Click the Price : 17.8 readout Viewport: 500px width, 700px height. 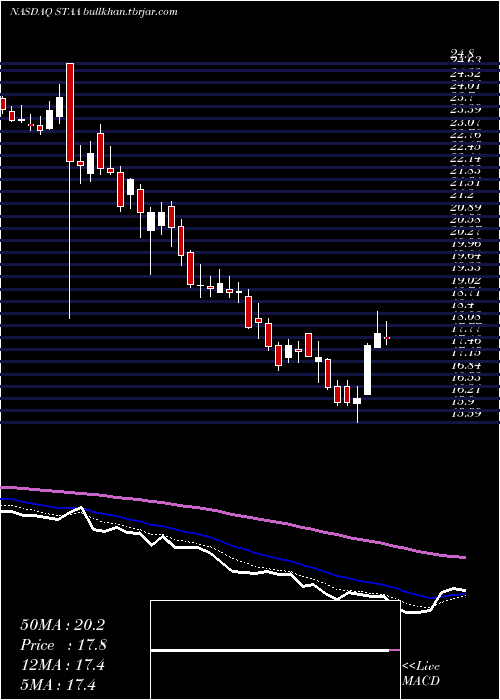click(63, 645)
